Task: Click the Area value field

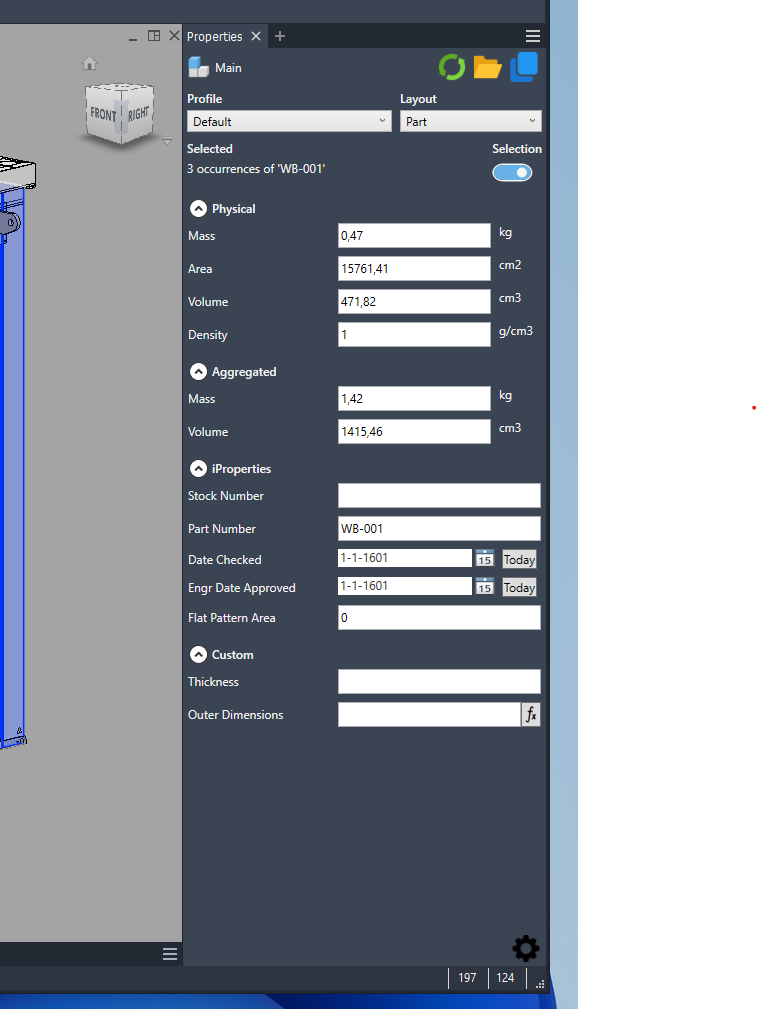Action: [x=414, y=268]
